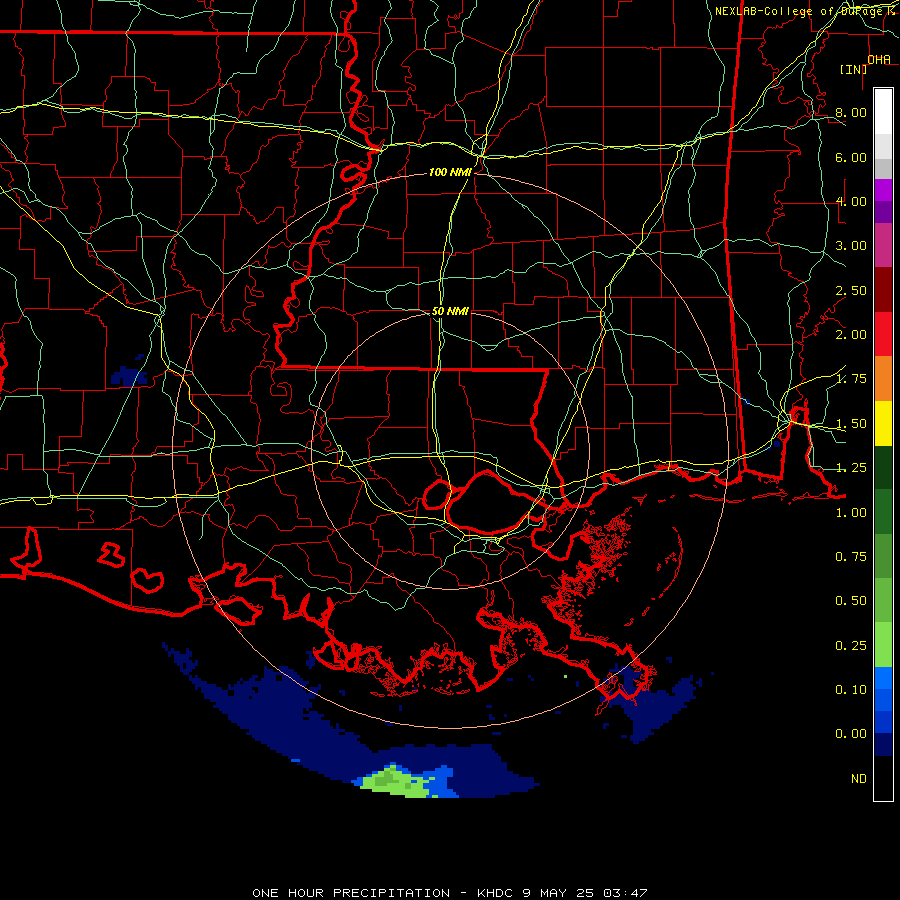Click the 0.75 scale label

click(x=851, y=557)
